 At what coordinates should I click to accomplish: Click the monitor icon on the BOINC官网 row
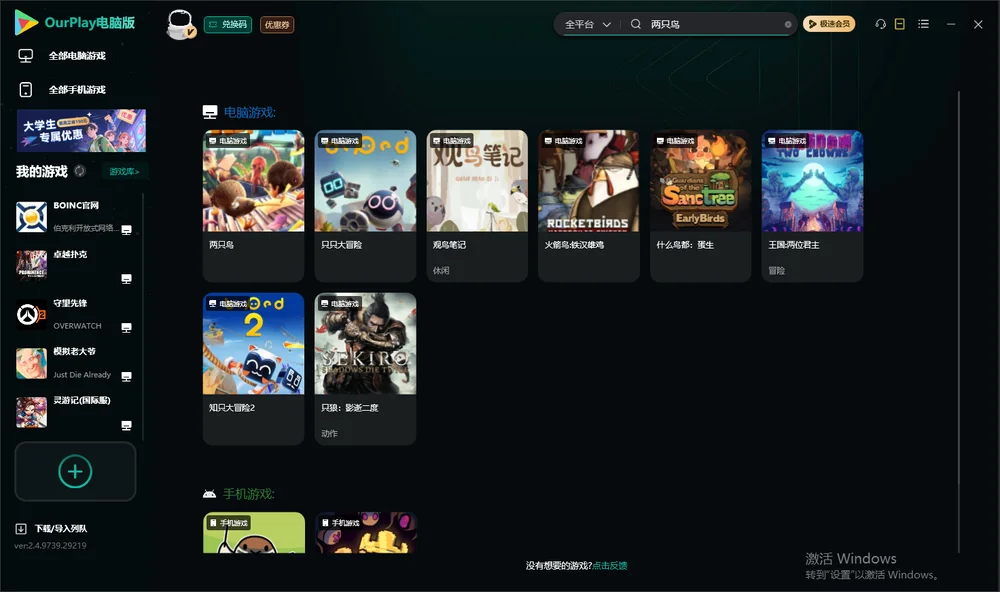[x=126, y=230]
